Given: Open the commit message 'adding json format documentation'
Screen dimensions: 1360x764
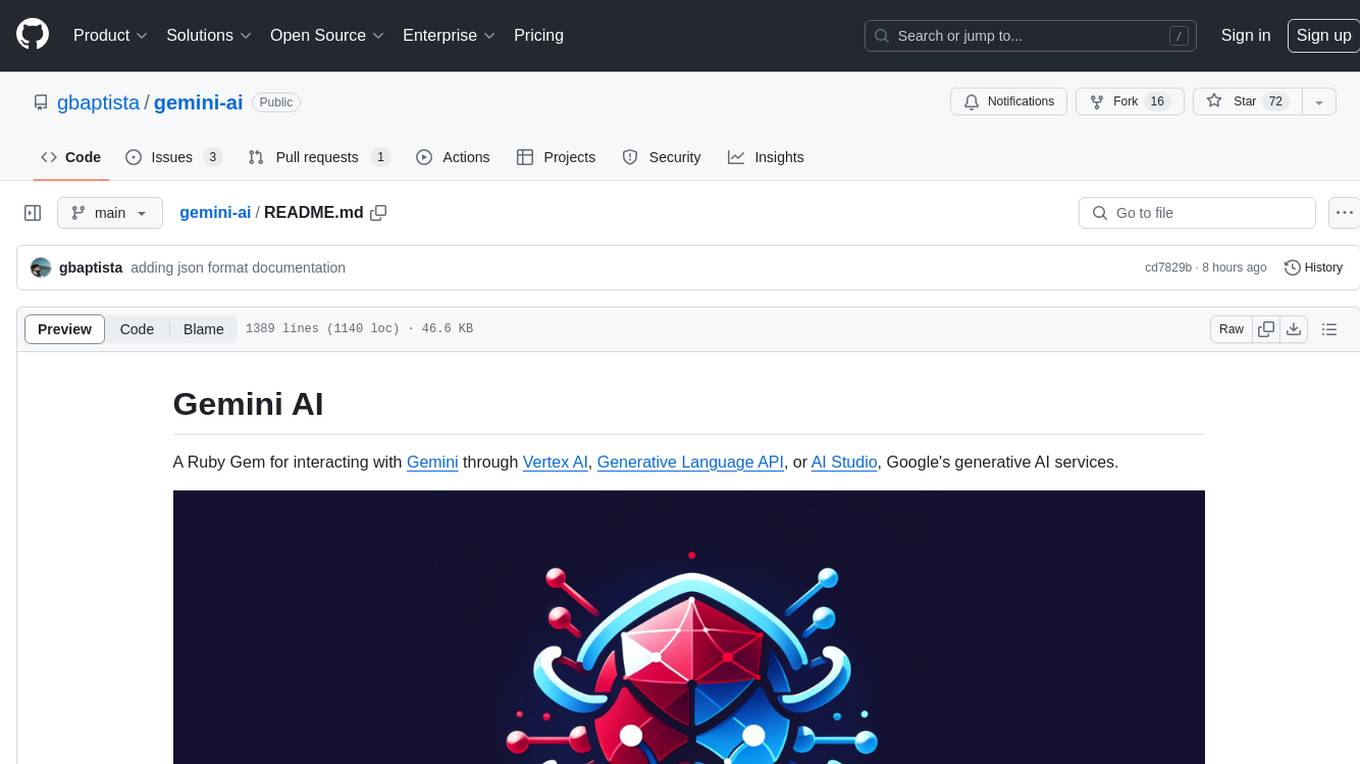Looking at the screenshot, I should coord(238,268).
